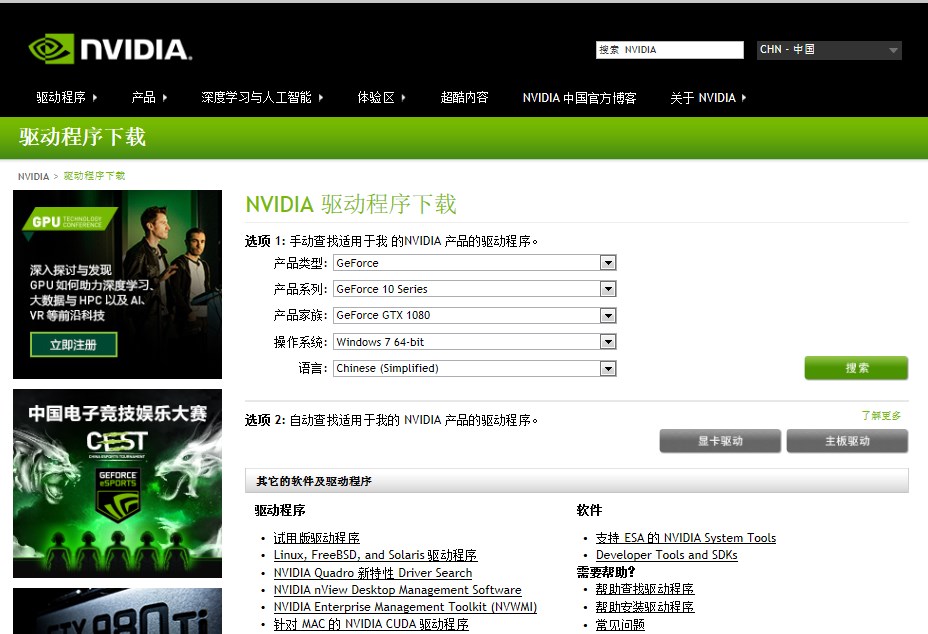Open 常见问题 link
Screen dimensions: 928x634
(x=620, y=625)
